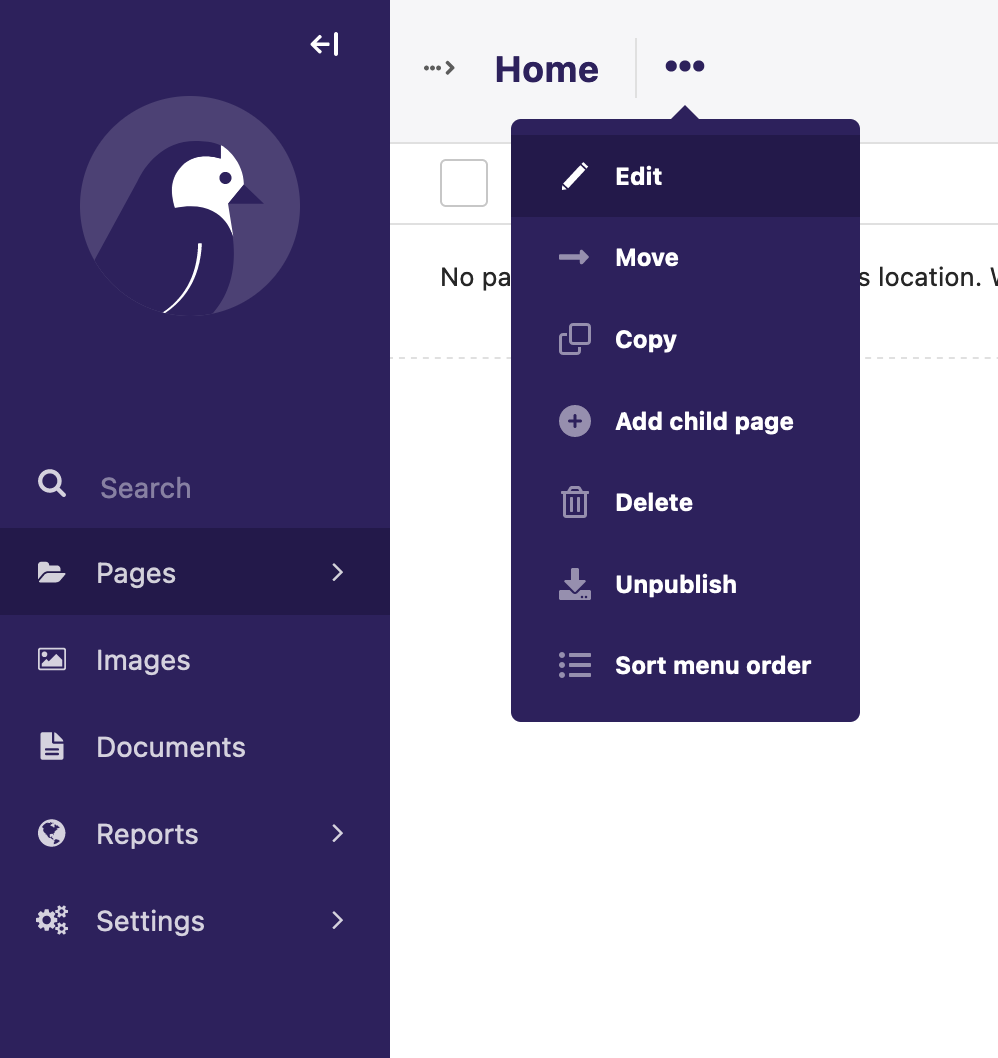Click the three-dot page actions button
The image size is (998, 1058).
(684, 66)
